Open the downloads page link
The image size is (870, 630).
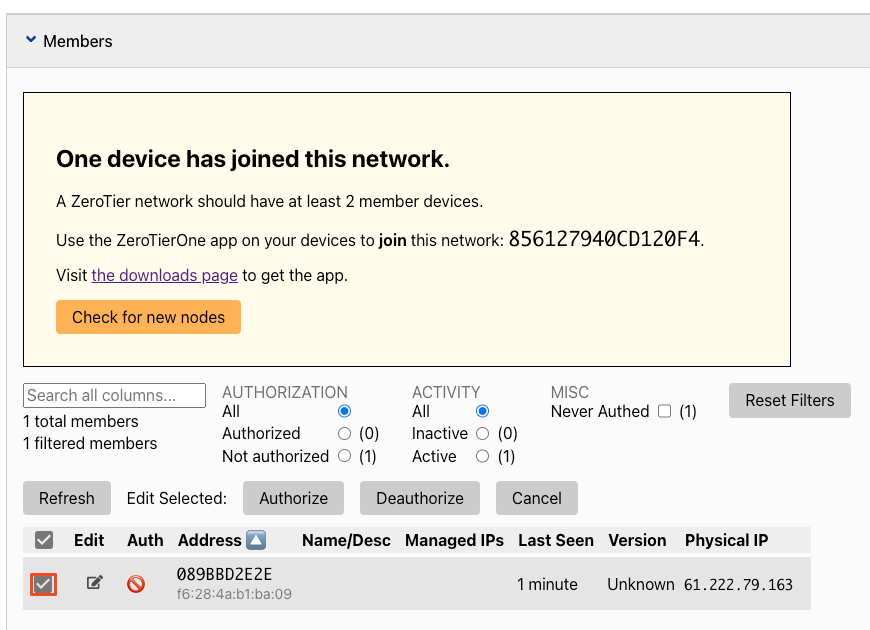pos(165,275)
